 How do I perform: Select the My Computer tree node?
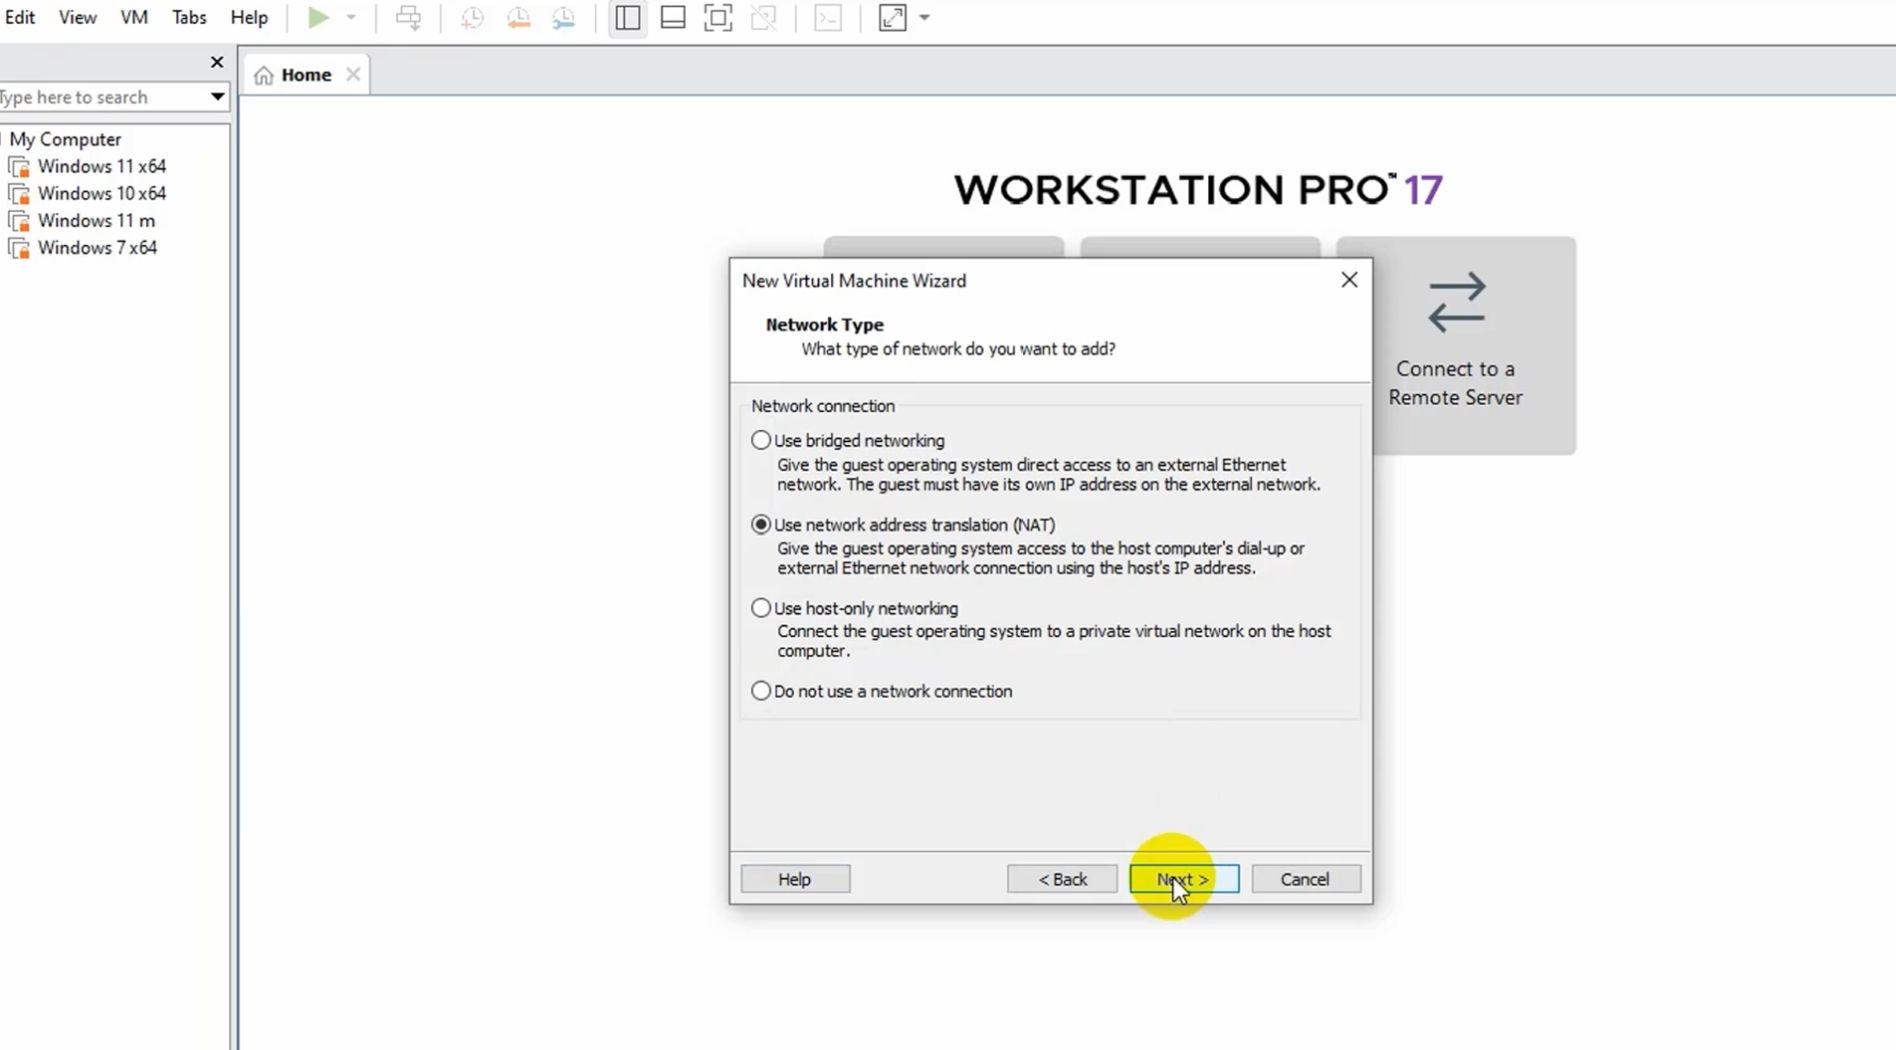pos(65,139)
